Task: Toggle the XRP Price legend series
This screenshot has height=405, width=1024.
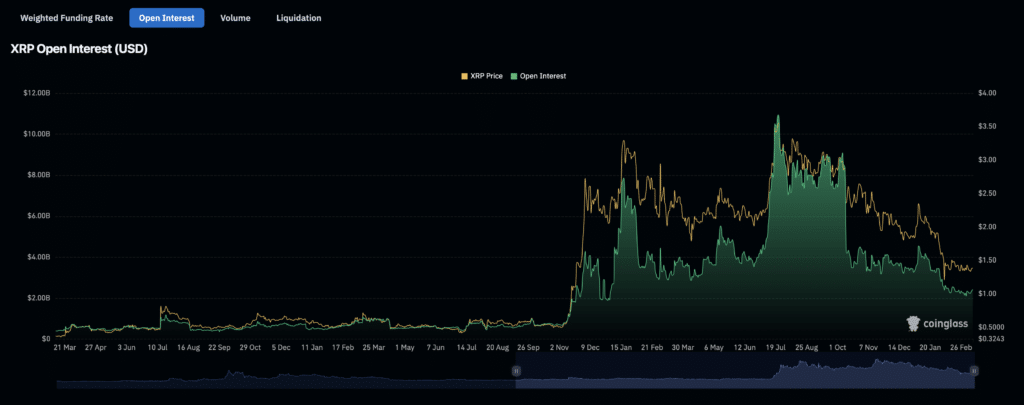Action: [x=482, y=76]
